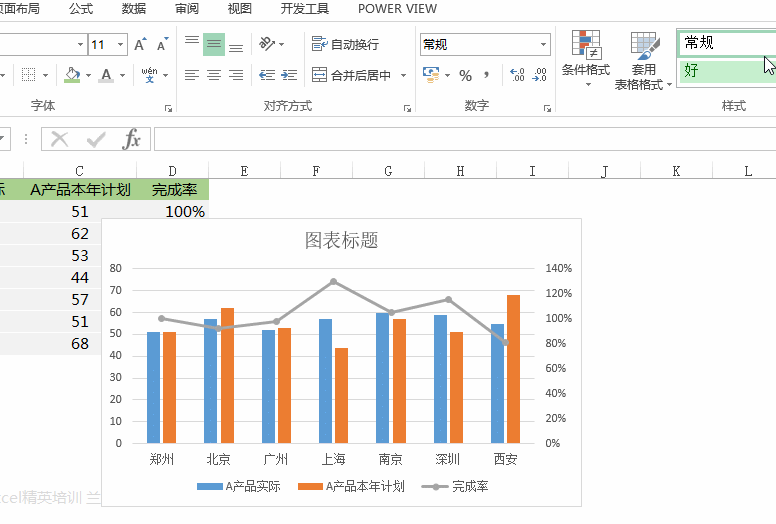Apply percent style
The width and height of the screenshot is (776, 524).
coord(465,75)
